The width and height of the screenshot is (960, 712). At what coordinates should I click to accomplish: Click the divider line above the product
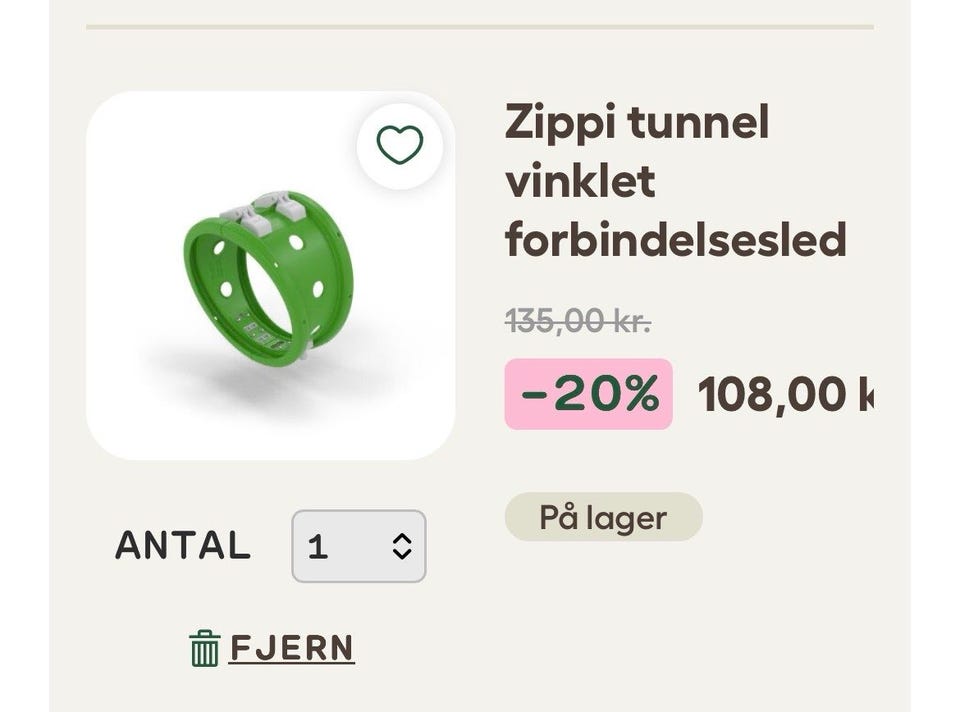click(480, 27)
